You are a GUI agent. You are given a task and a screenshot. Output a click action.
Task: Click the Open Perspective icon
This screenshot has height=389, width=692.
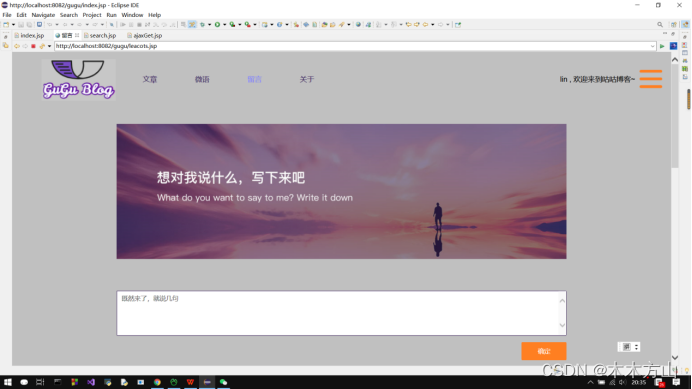(x=673, y=25)
